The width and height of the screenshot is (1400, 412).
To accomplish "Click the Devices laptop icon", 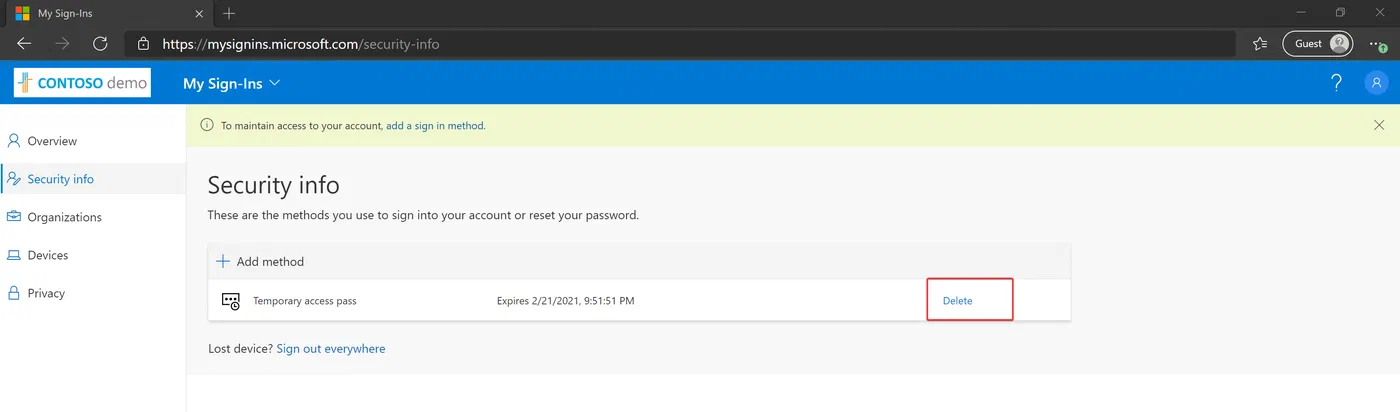I will [14, 255].
